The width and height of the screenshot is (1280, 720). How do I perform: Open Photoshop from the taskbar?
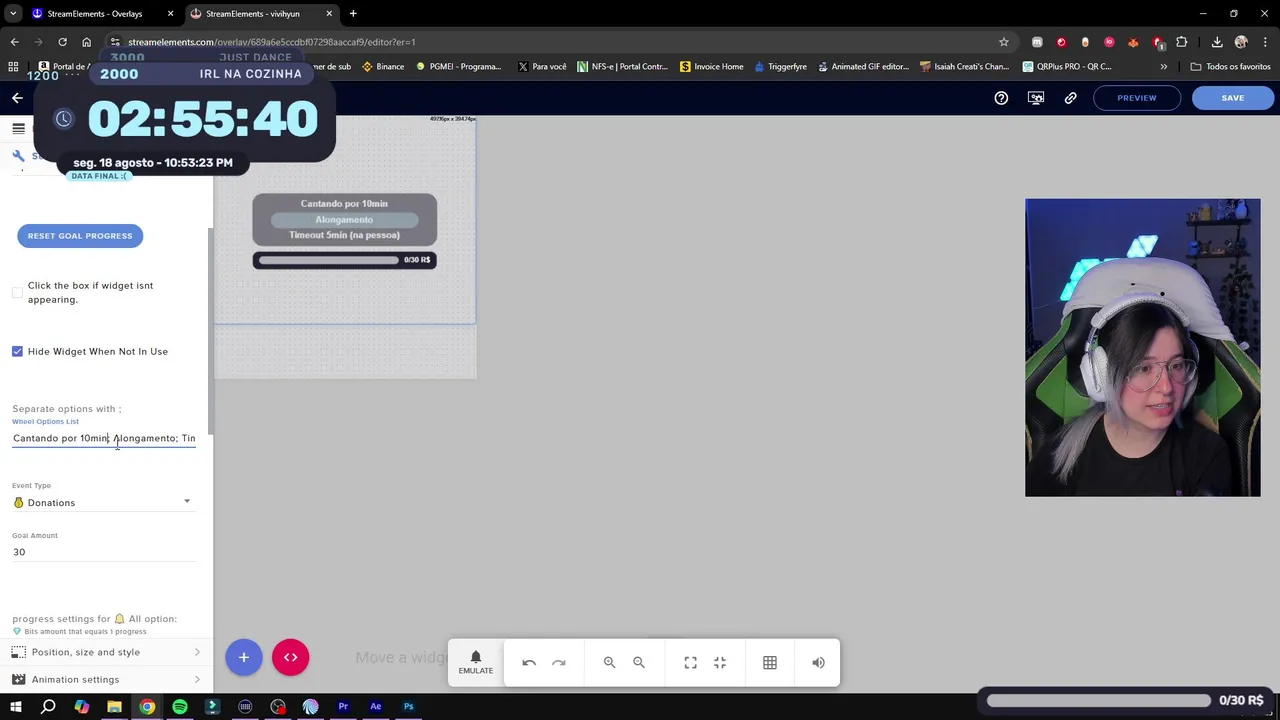408,707
